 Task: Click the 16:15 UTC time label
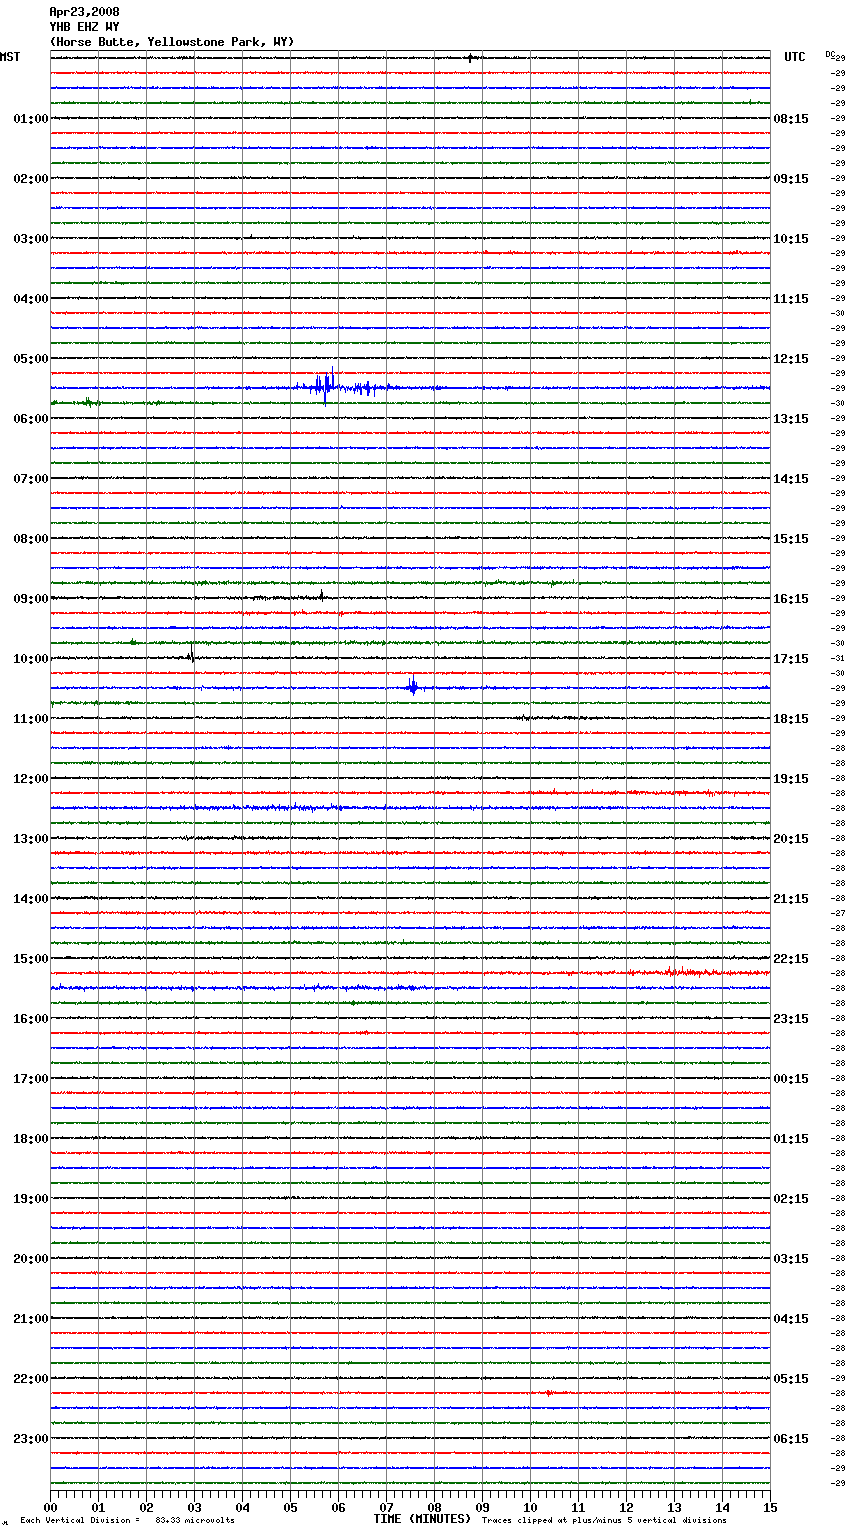791,599
